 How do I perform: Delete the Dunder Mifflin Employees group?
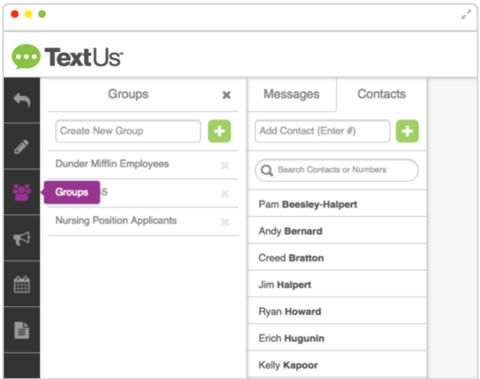[225, 165]
